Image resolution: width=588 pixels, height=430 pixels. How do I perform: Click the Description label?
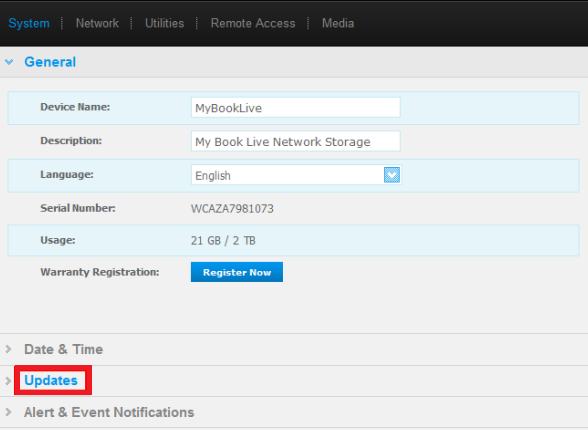(71, 141)
